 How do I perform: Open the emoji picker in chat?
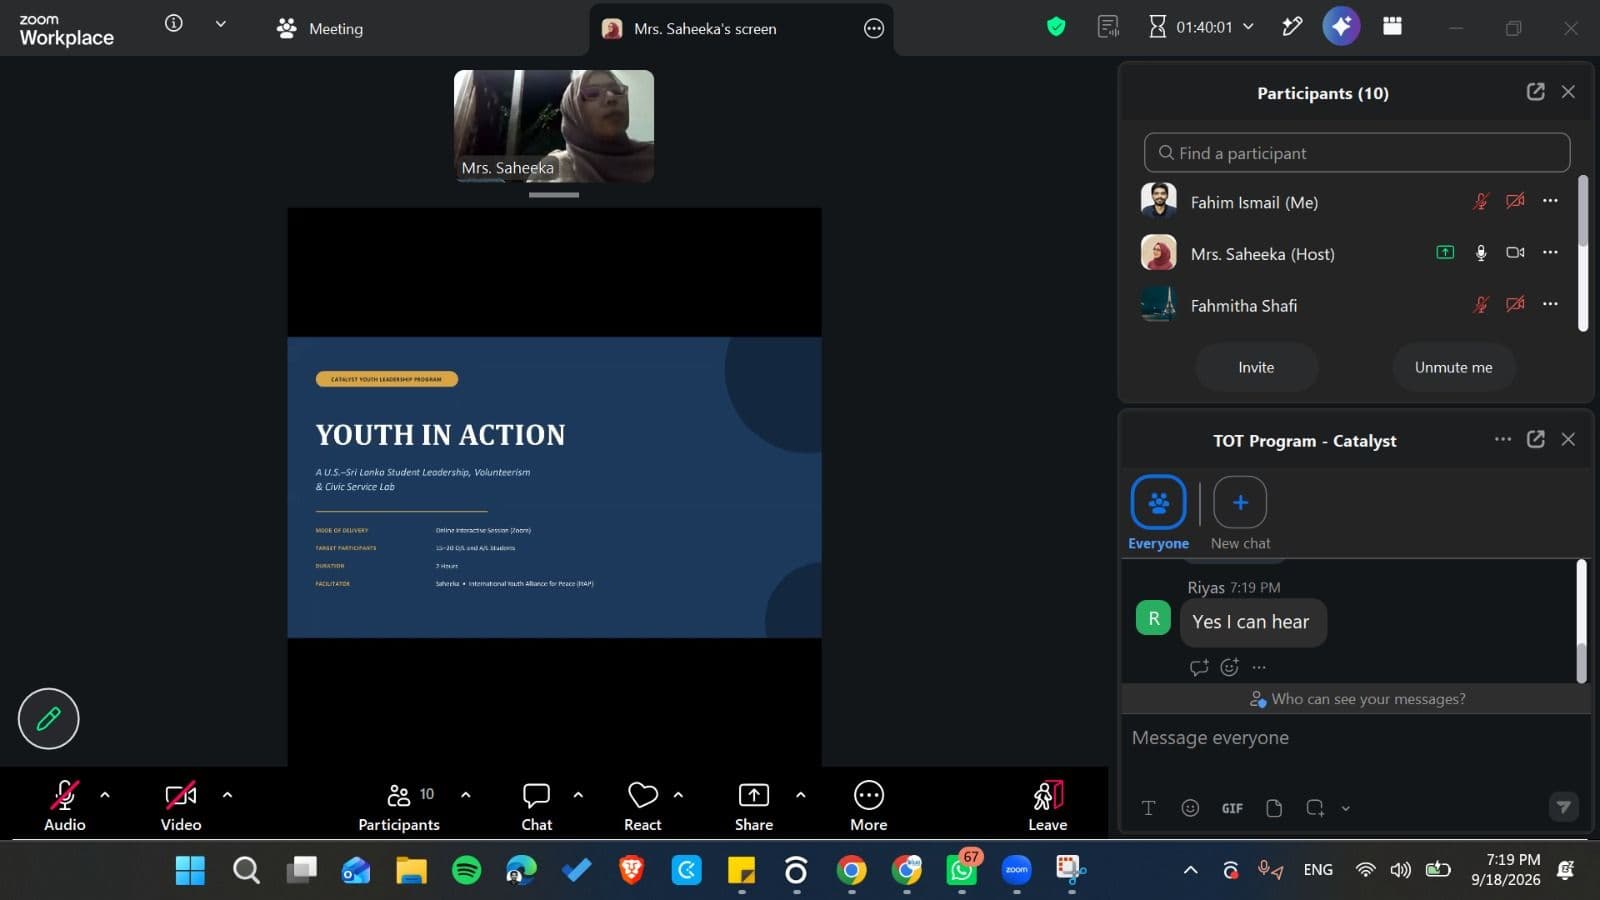click(1190, 808)
